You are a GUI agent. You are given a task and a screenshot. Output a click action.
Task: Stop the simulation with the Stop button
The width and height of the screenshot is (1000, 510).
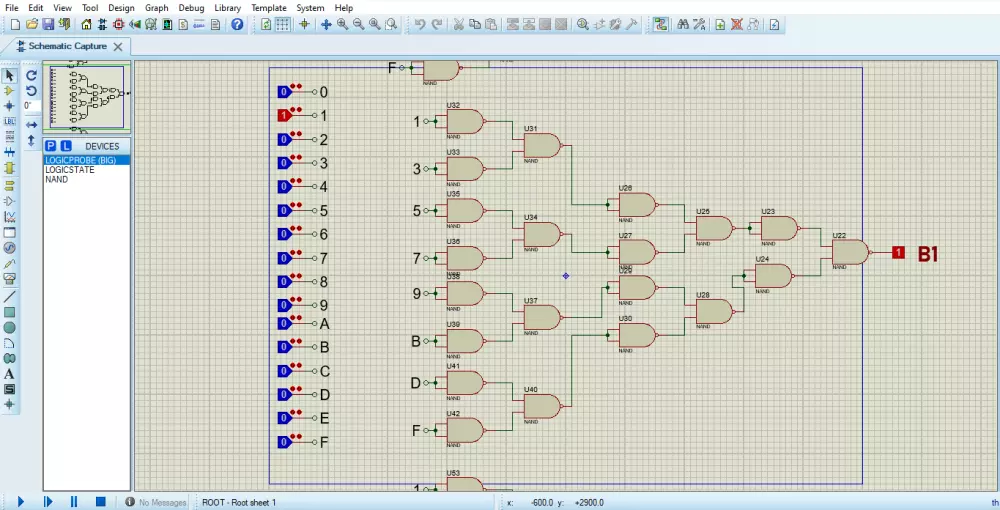(99, 502)
